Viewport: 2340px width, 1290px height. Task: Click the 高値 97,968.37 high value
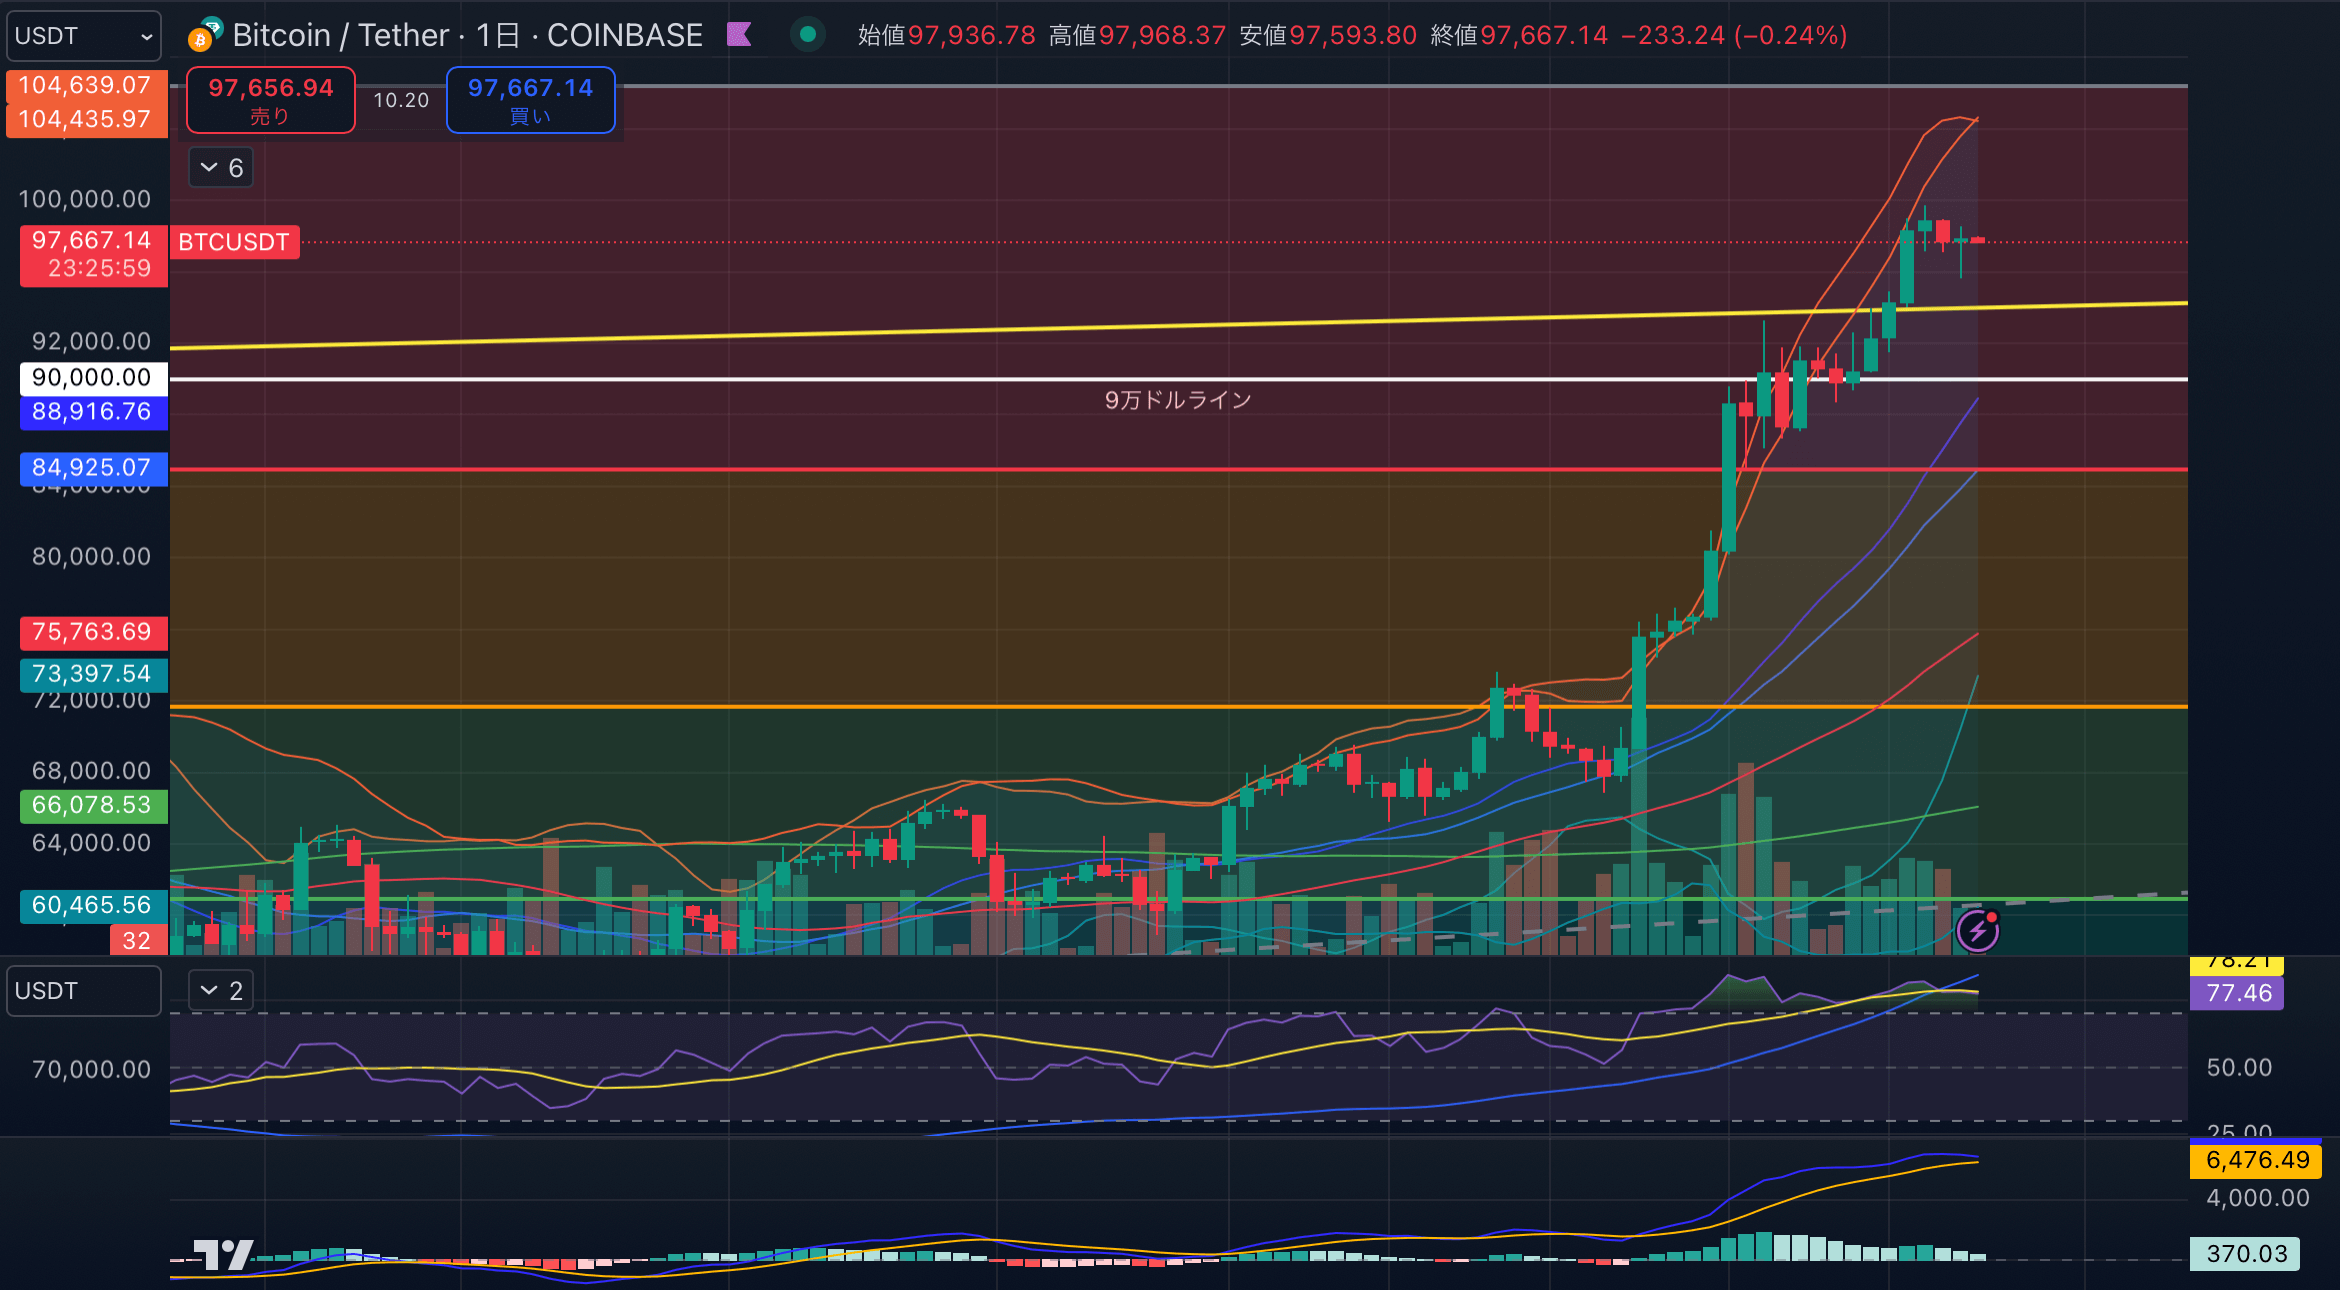[x=1137, y=35]
